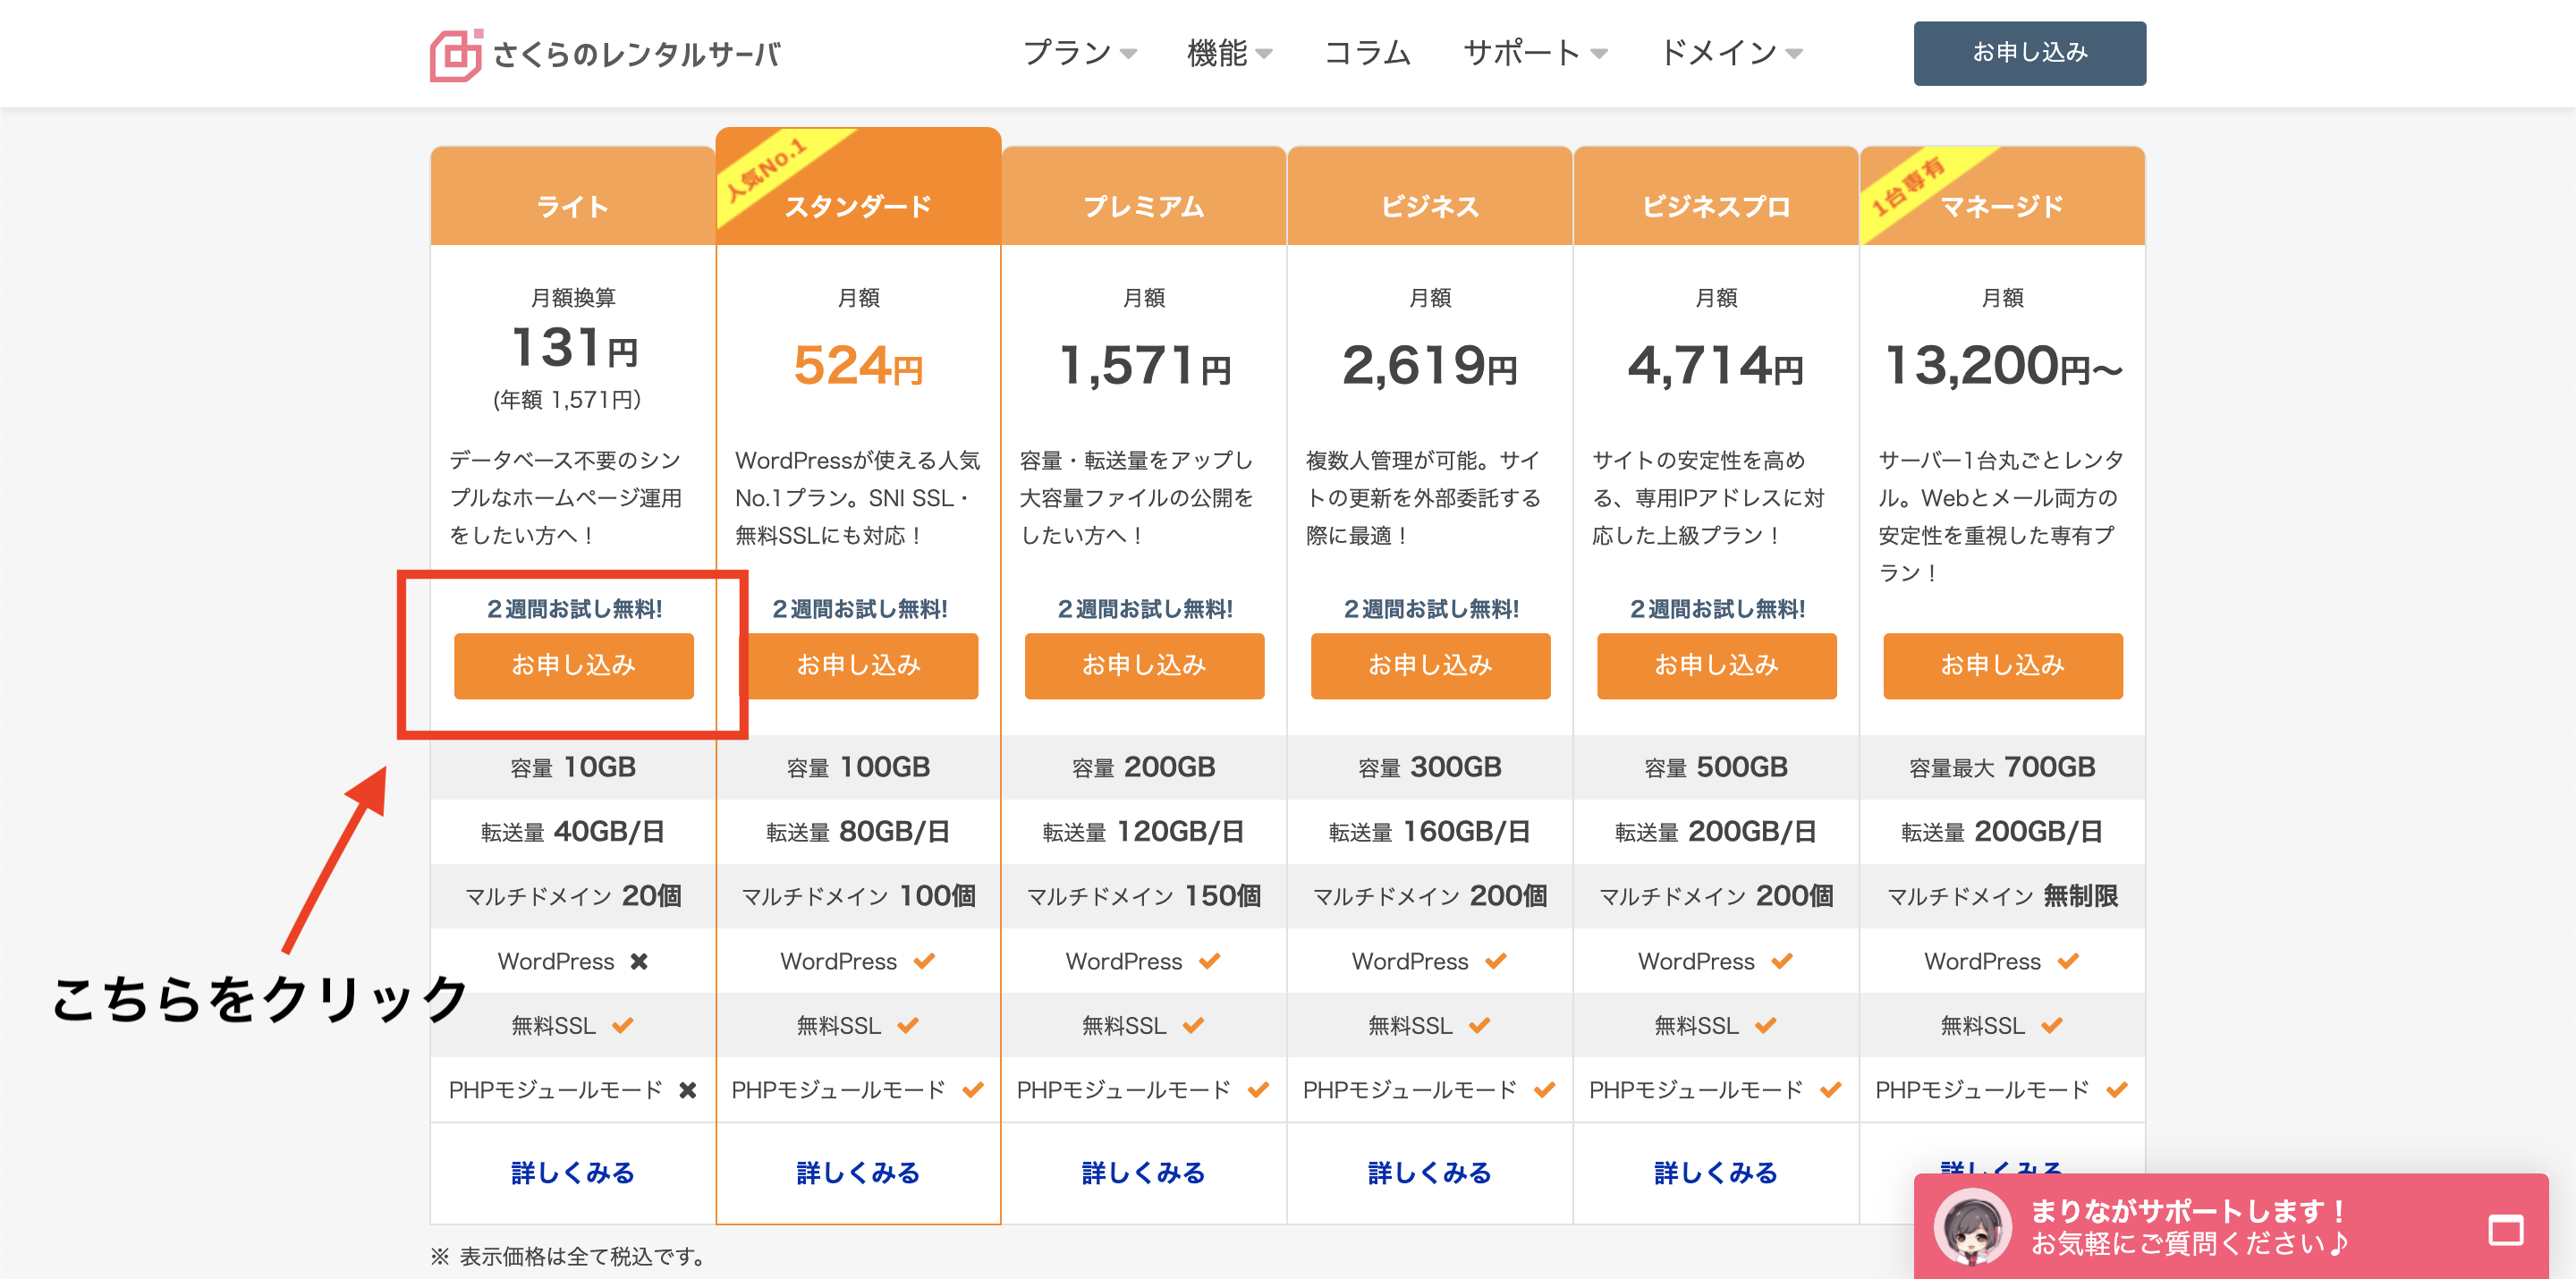Click まりながサポートします chat banner text

click(2187, 1211)
